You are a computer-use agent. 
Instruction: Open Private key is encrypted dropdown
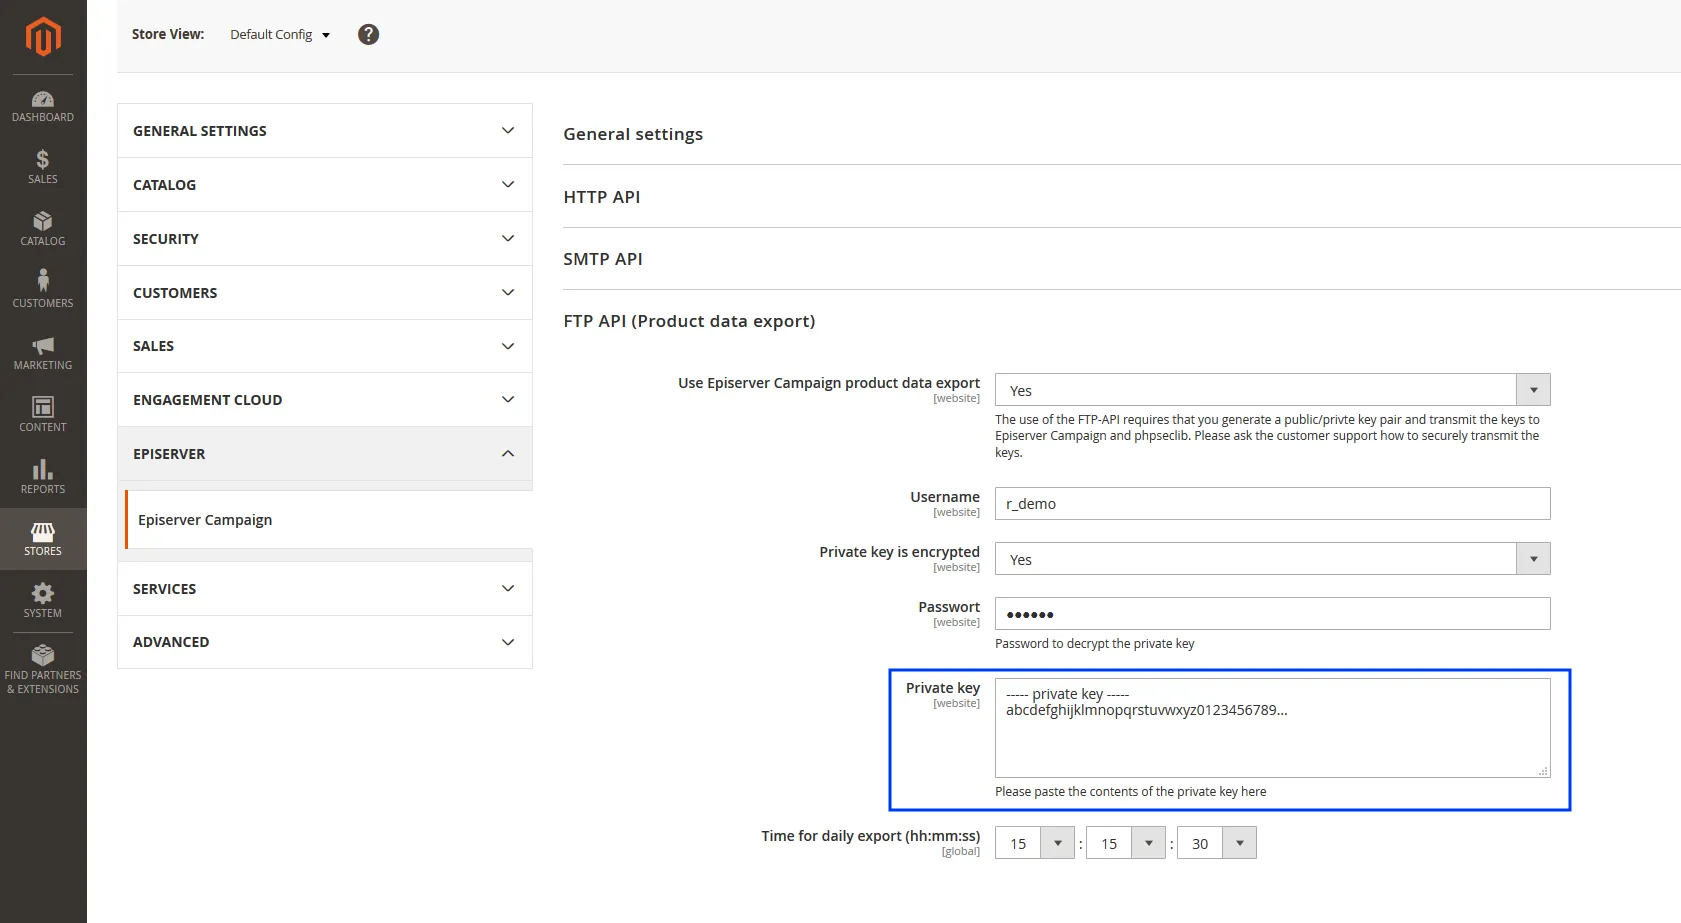click(x=1272, y=559)
